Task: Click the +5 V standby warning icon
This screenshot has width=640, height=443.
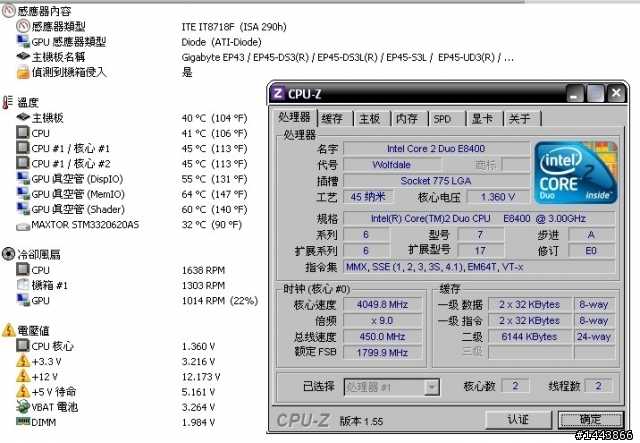Action: tap(23, 391)
